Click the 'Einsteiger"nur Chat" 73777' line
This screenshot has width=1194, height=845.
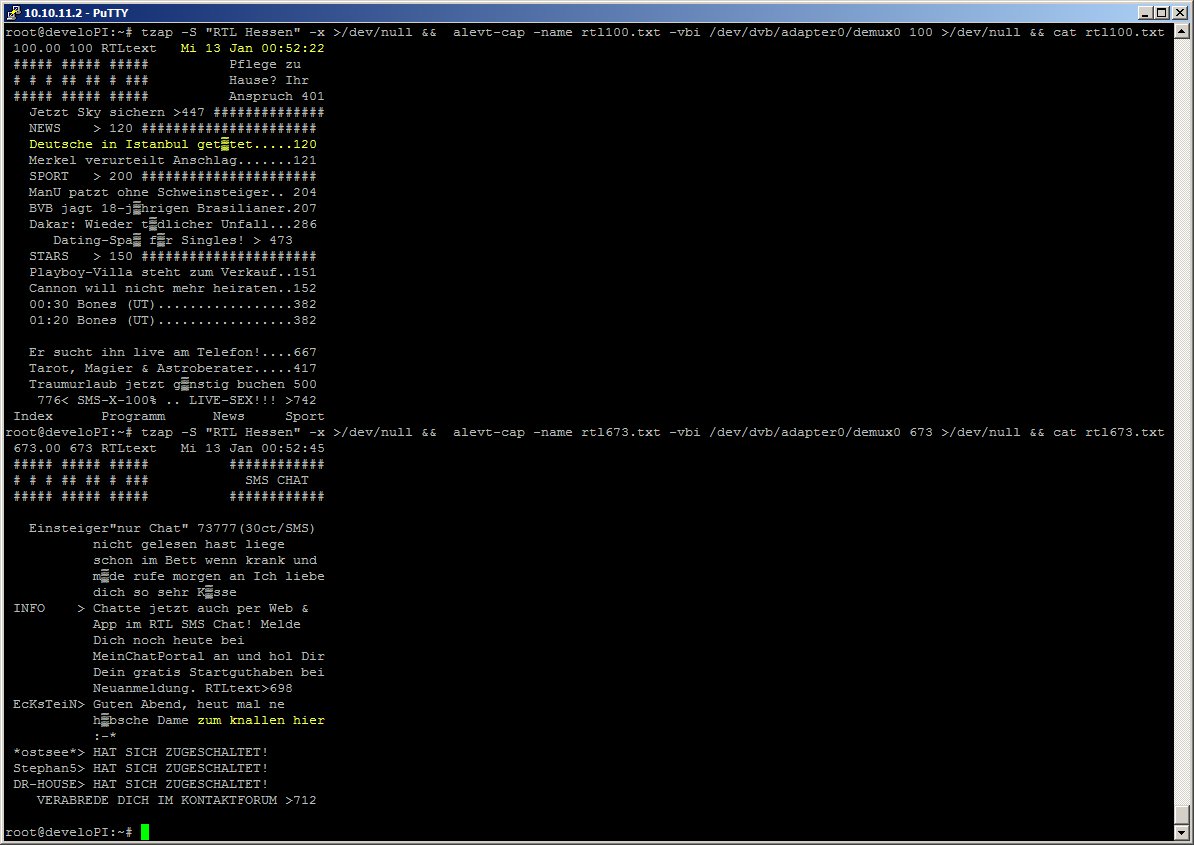tap(172, 528)
